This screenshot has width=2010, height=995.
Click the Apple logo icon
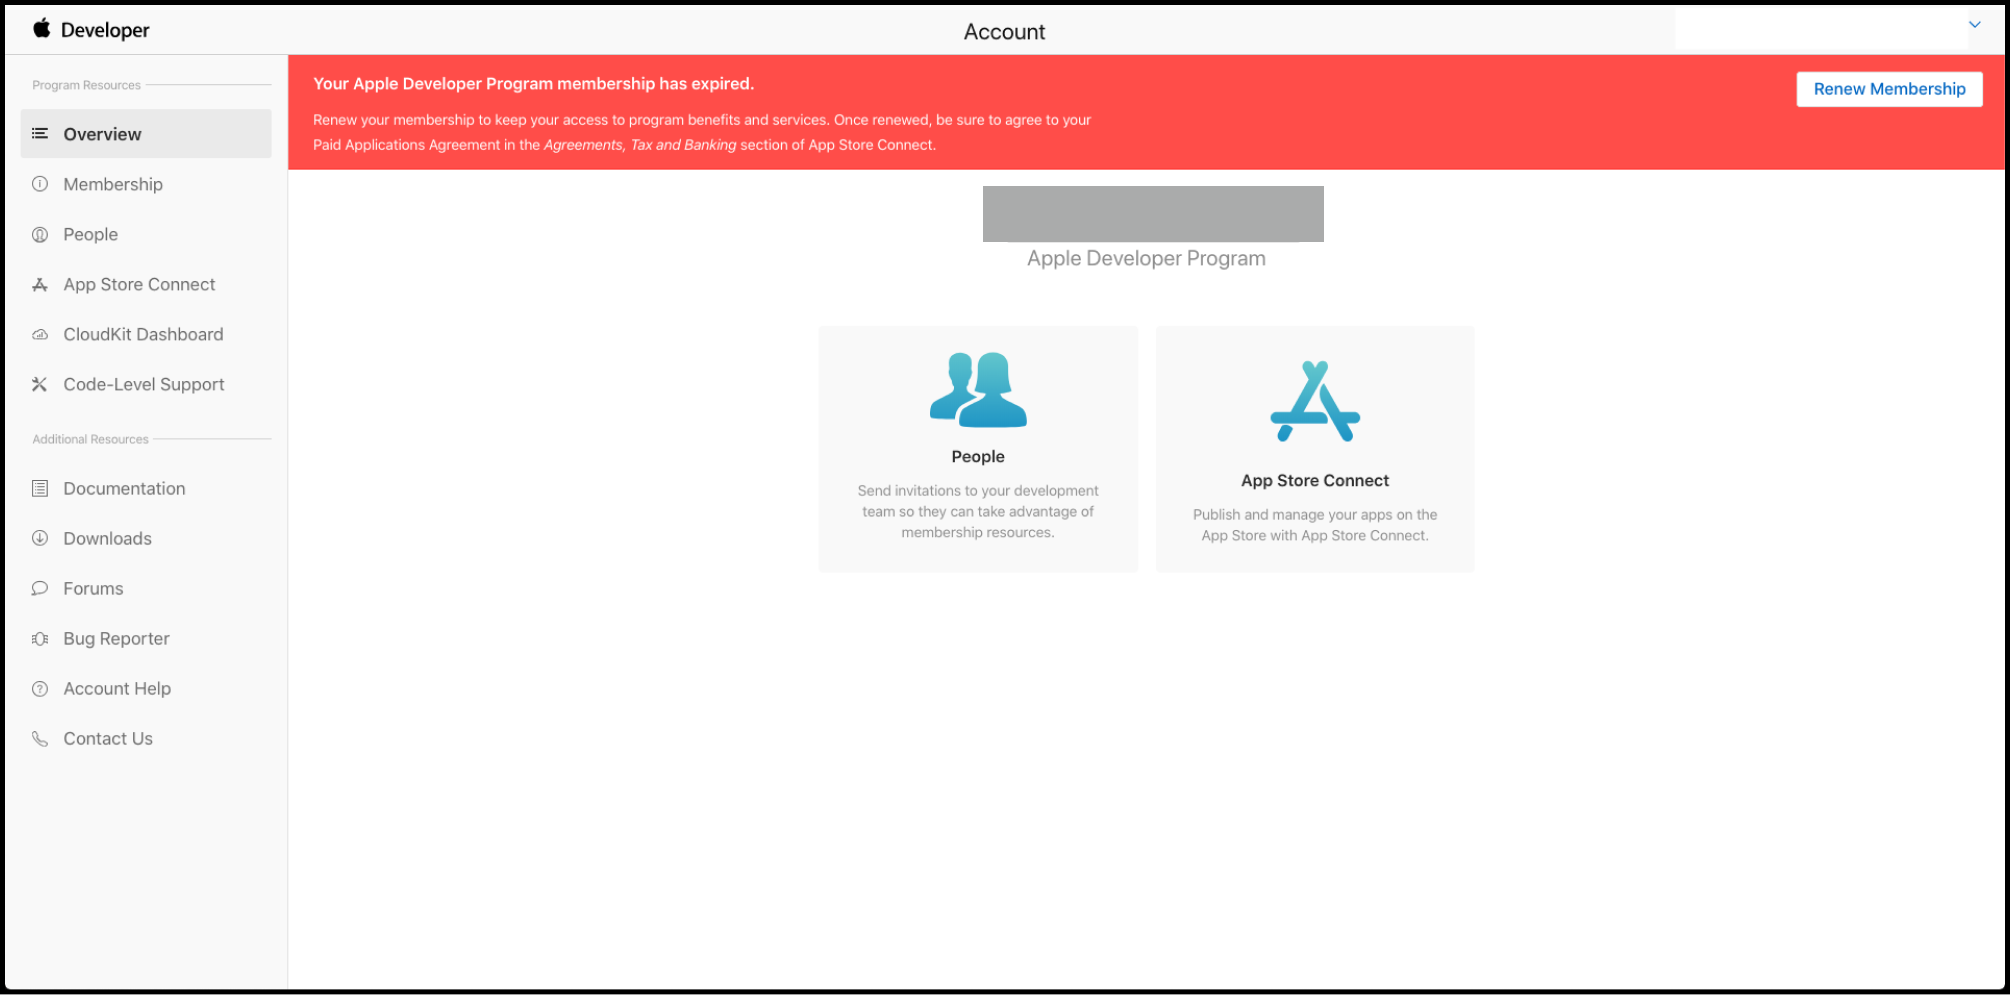pos(42,28)
